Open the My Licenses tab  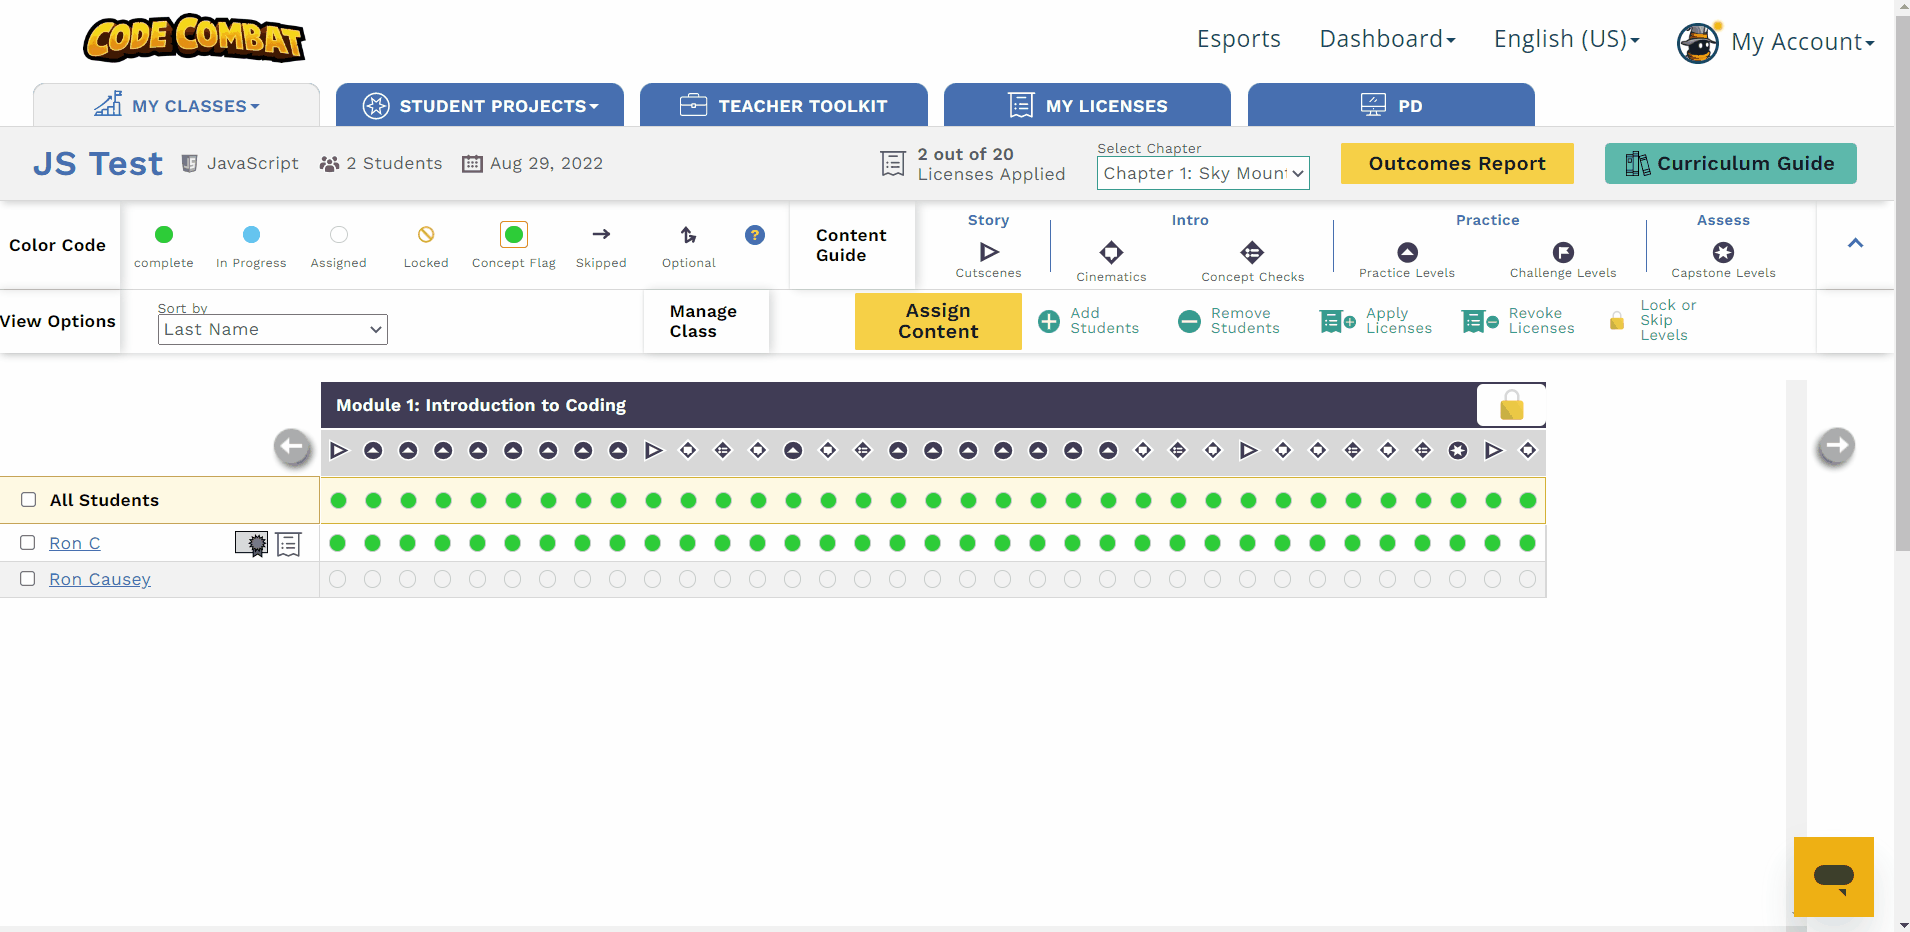pyautogui.click(x=1087, y=106)
